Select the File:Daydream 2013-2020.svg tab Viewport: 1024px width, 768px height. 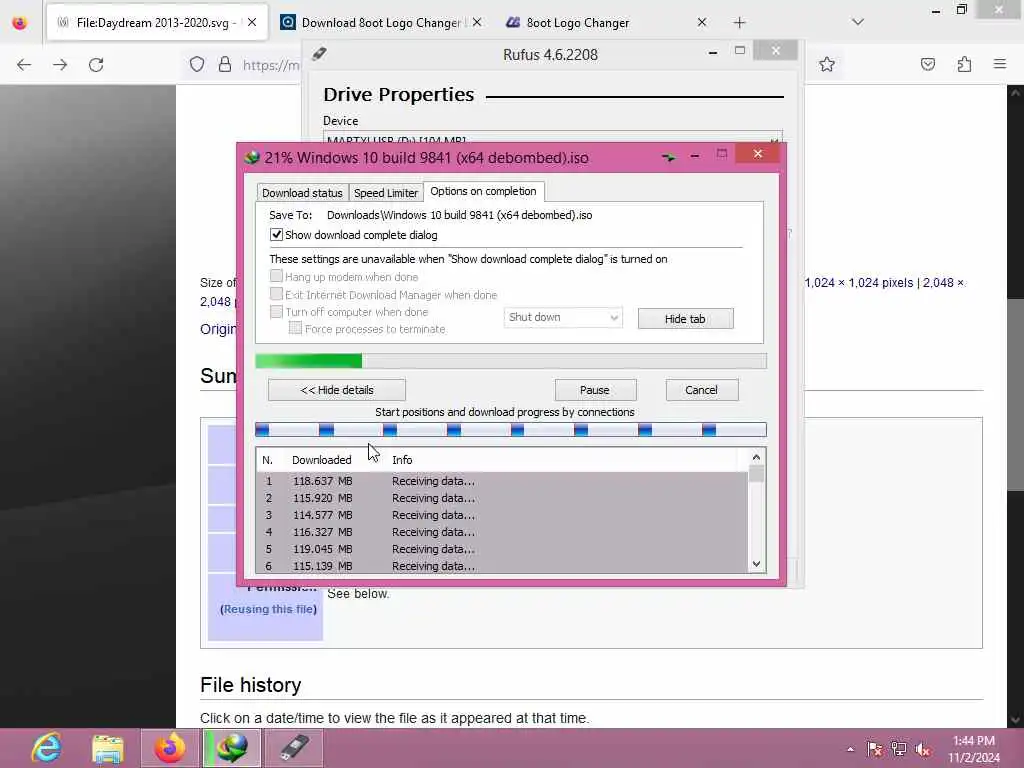tap(155, 23)
